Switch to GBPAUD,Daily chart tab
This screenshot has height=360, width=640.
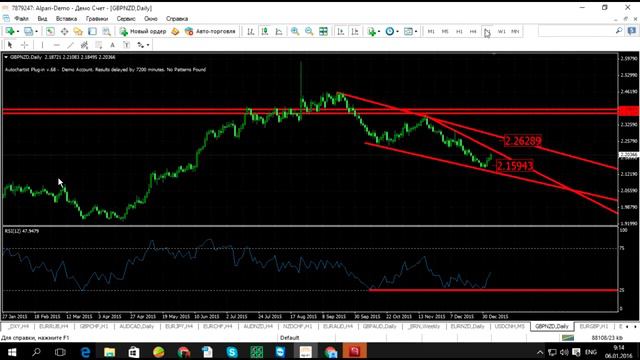(x=379, y=327)
